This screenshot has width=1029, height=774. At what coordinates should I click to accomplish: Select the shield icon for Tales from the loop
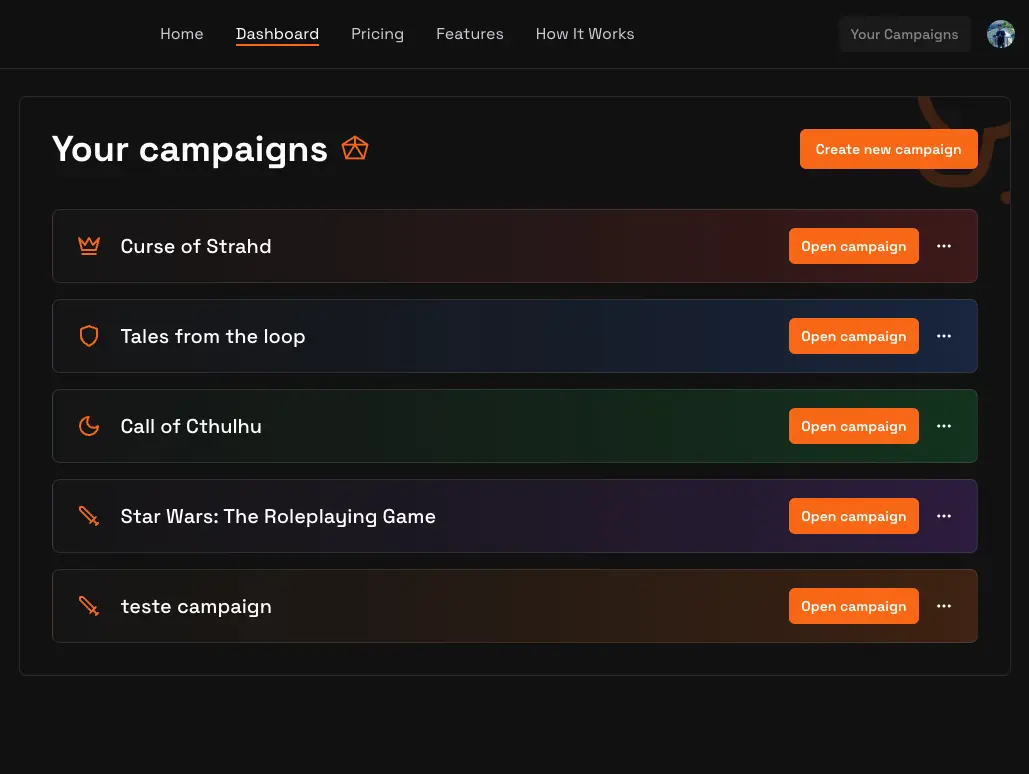(x=89, y=336)
